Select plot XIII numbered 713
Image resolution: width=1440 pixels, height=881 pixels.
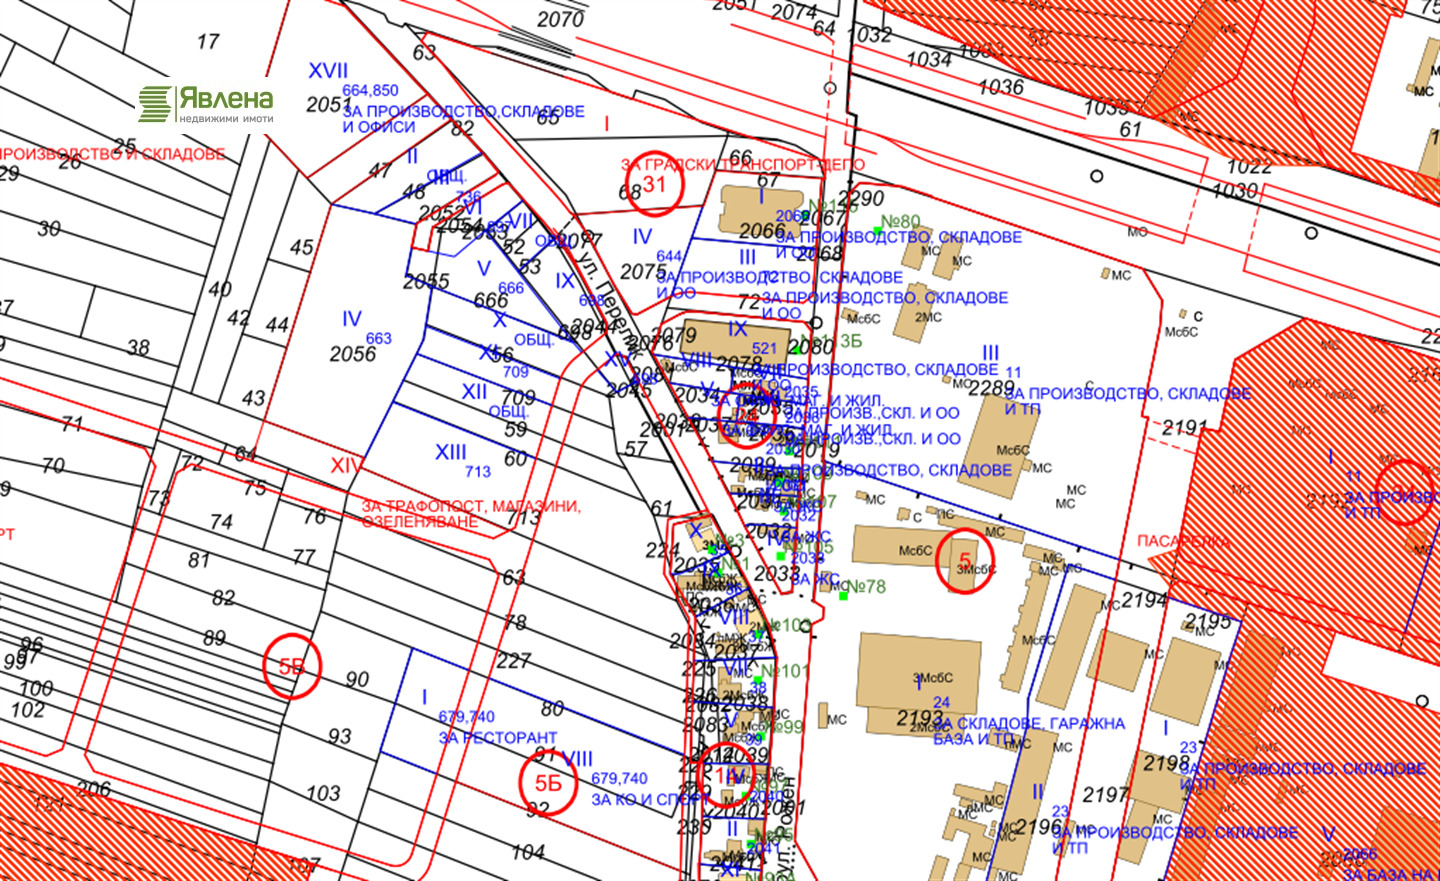[x=451, y=453]
